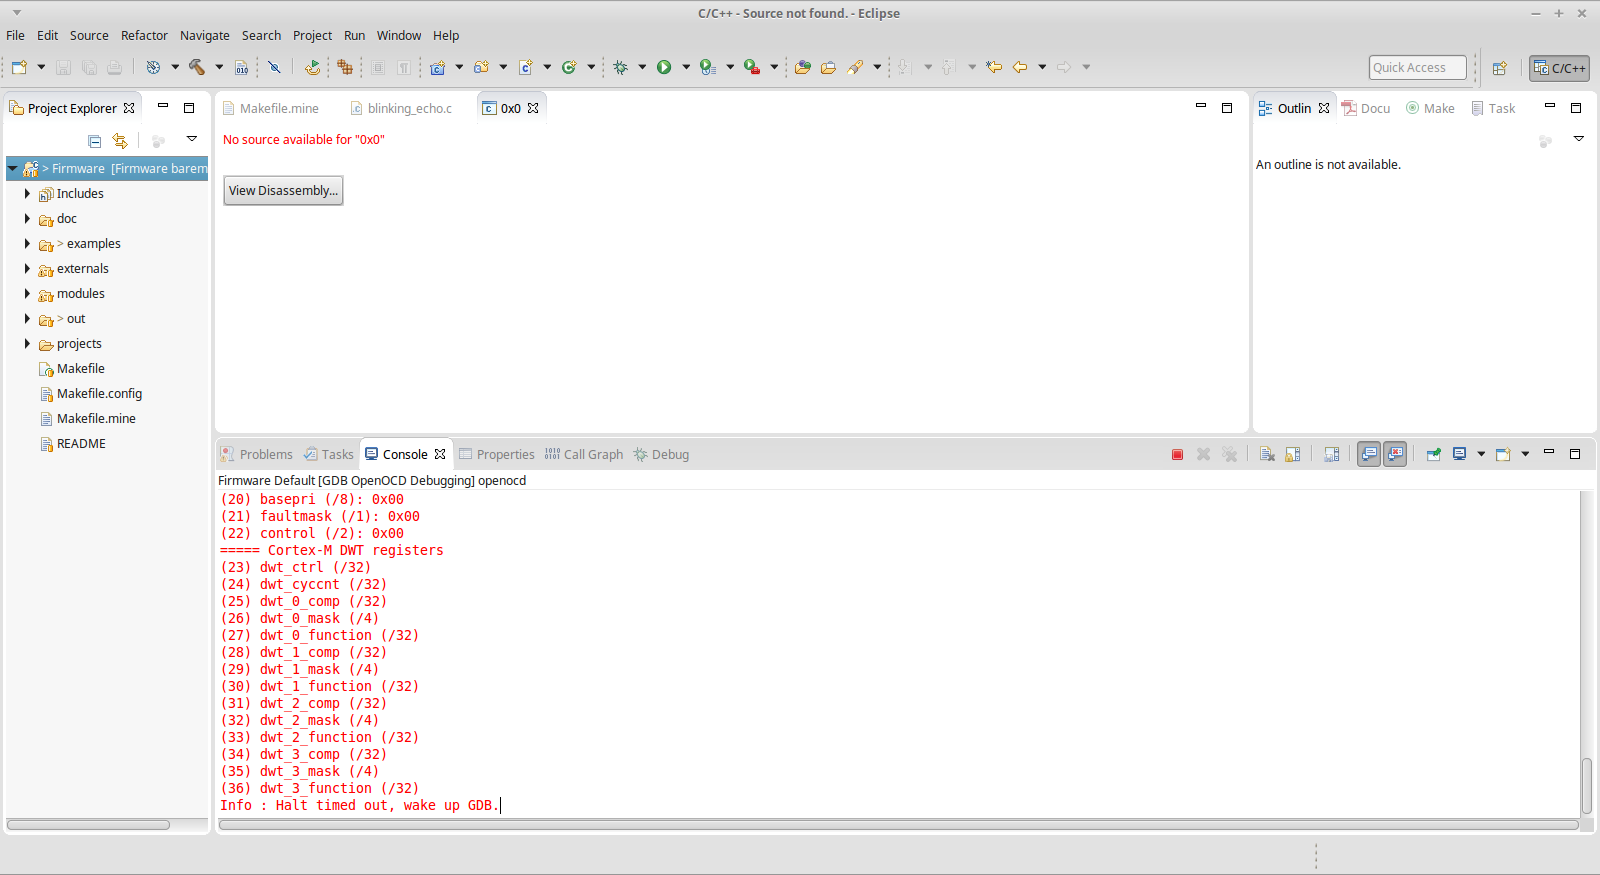
Task: Open the Run launch dropdown arrow
Action: [686, 67]
